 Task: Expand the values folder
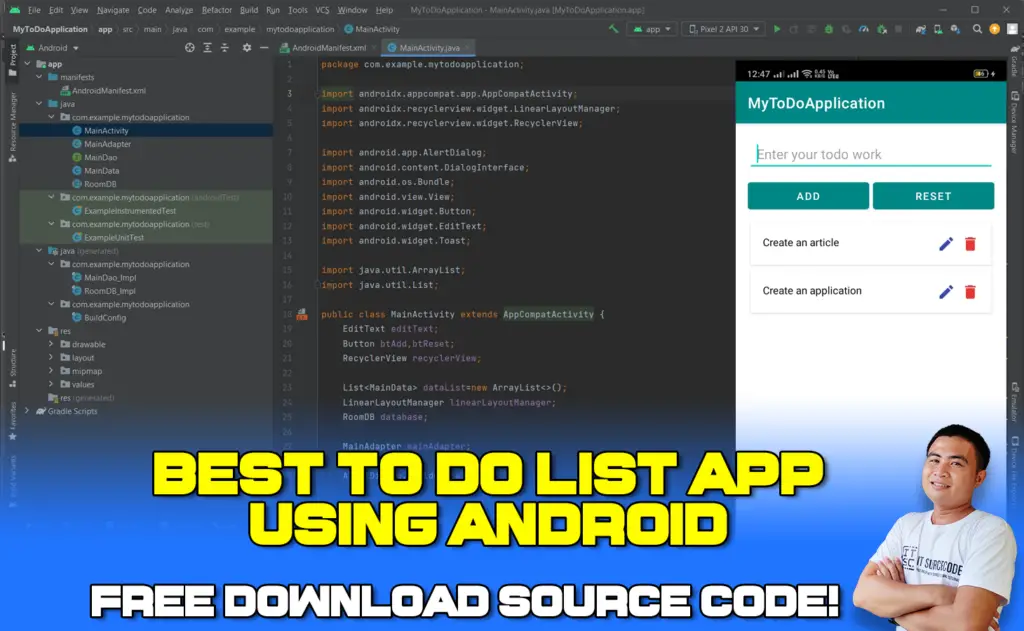pyautogui.click(x=51, y=385)
